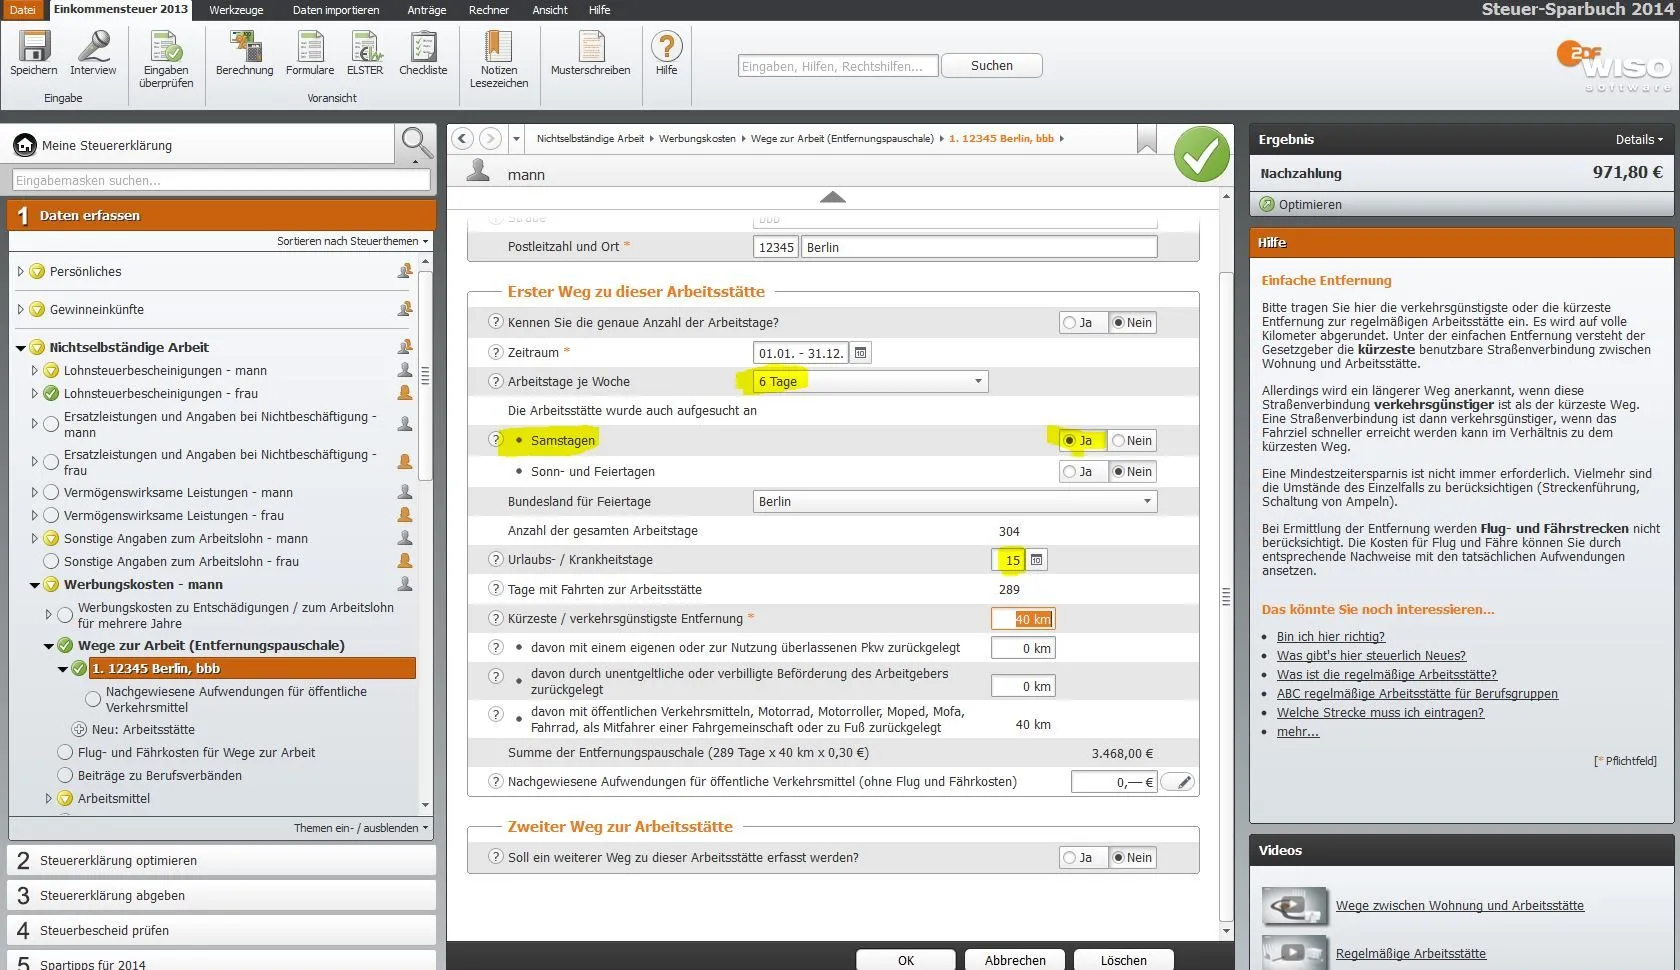The height and width of the screenshot is (970, 1680).
Task: Click Eingaben überprüfen icon
Action: (166, 49)
